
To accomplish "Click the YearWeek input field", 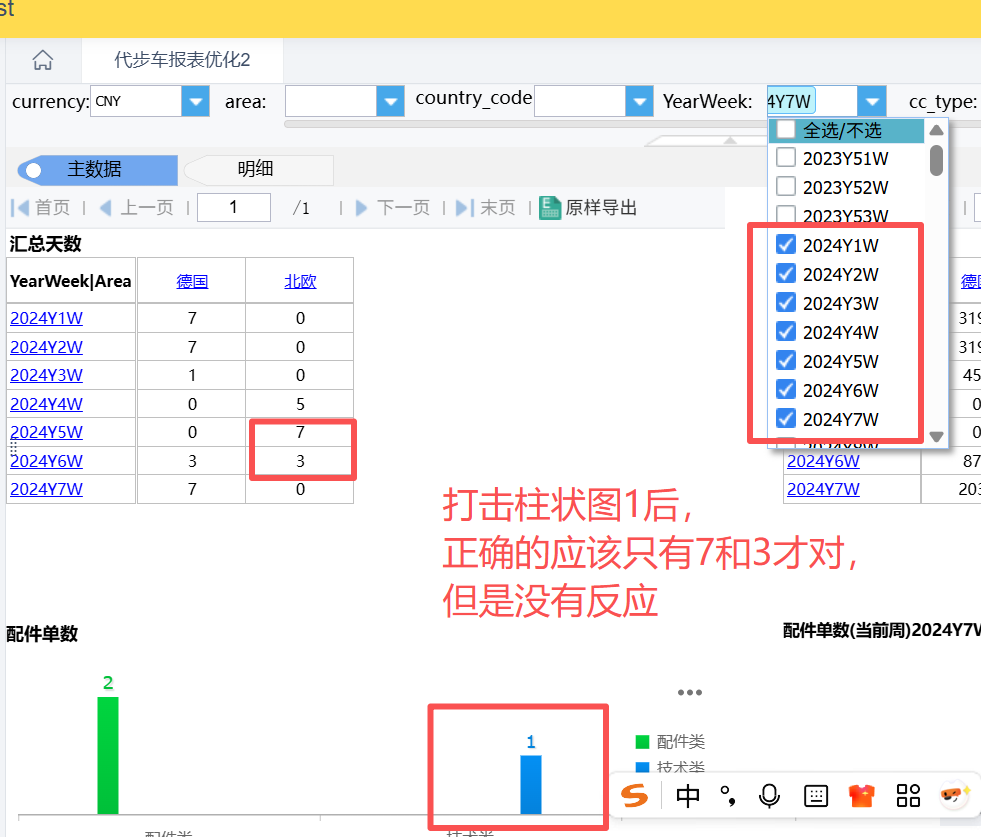I will pos(812,101).
